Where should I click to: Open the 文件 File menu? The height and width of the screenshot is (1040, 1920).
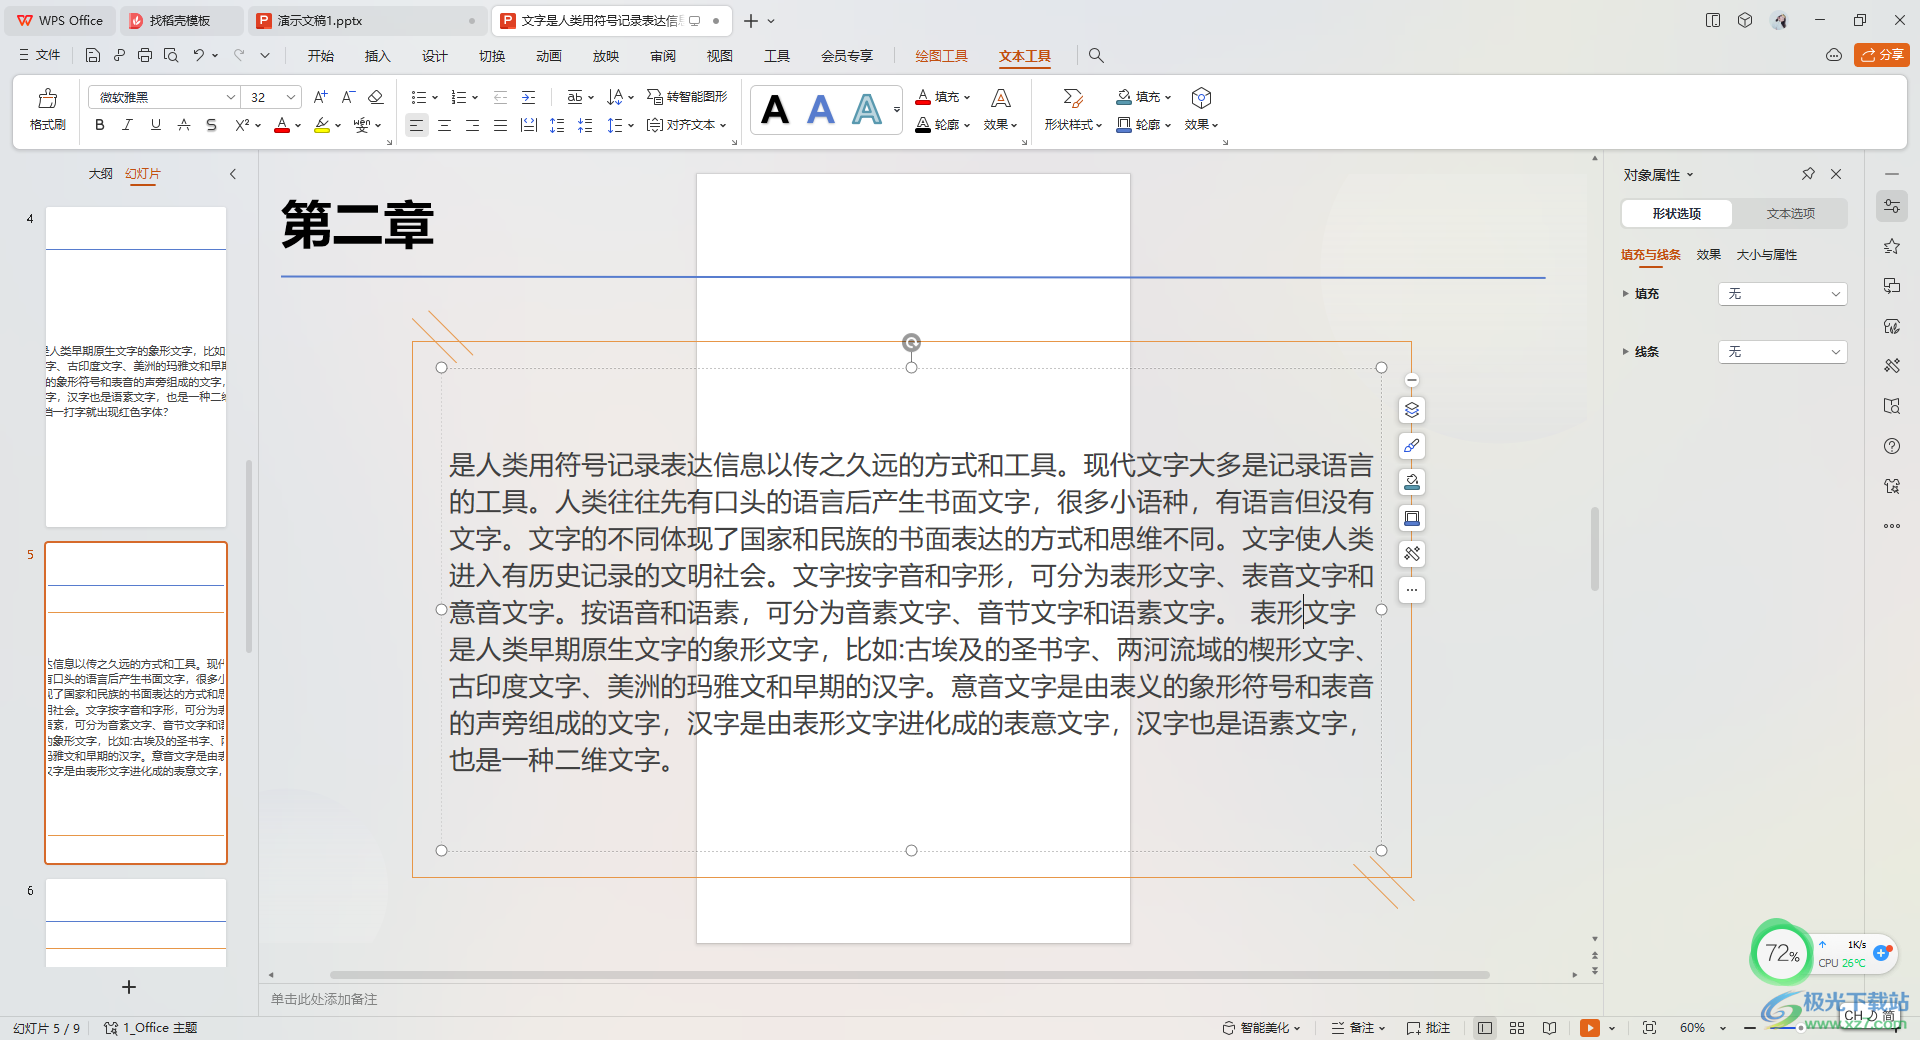pyautogui.click(x=40, y=55)
